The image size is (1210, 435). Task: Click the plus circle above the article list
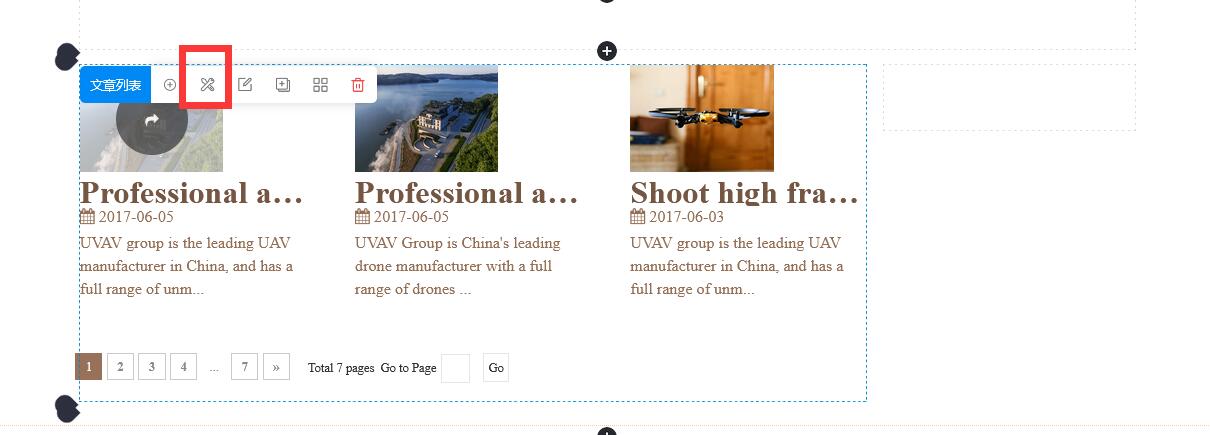607,50
